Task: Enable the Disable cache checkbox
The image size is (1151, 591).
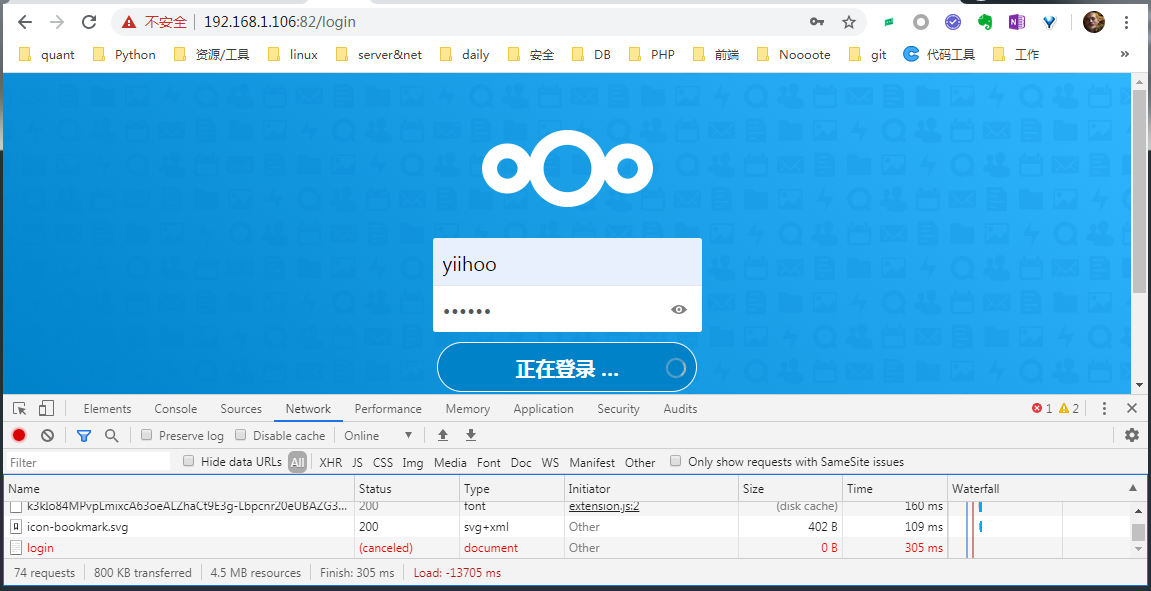Action: pyautogui.click(x=240, y=435)
